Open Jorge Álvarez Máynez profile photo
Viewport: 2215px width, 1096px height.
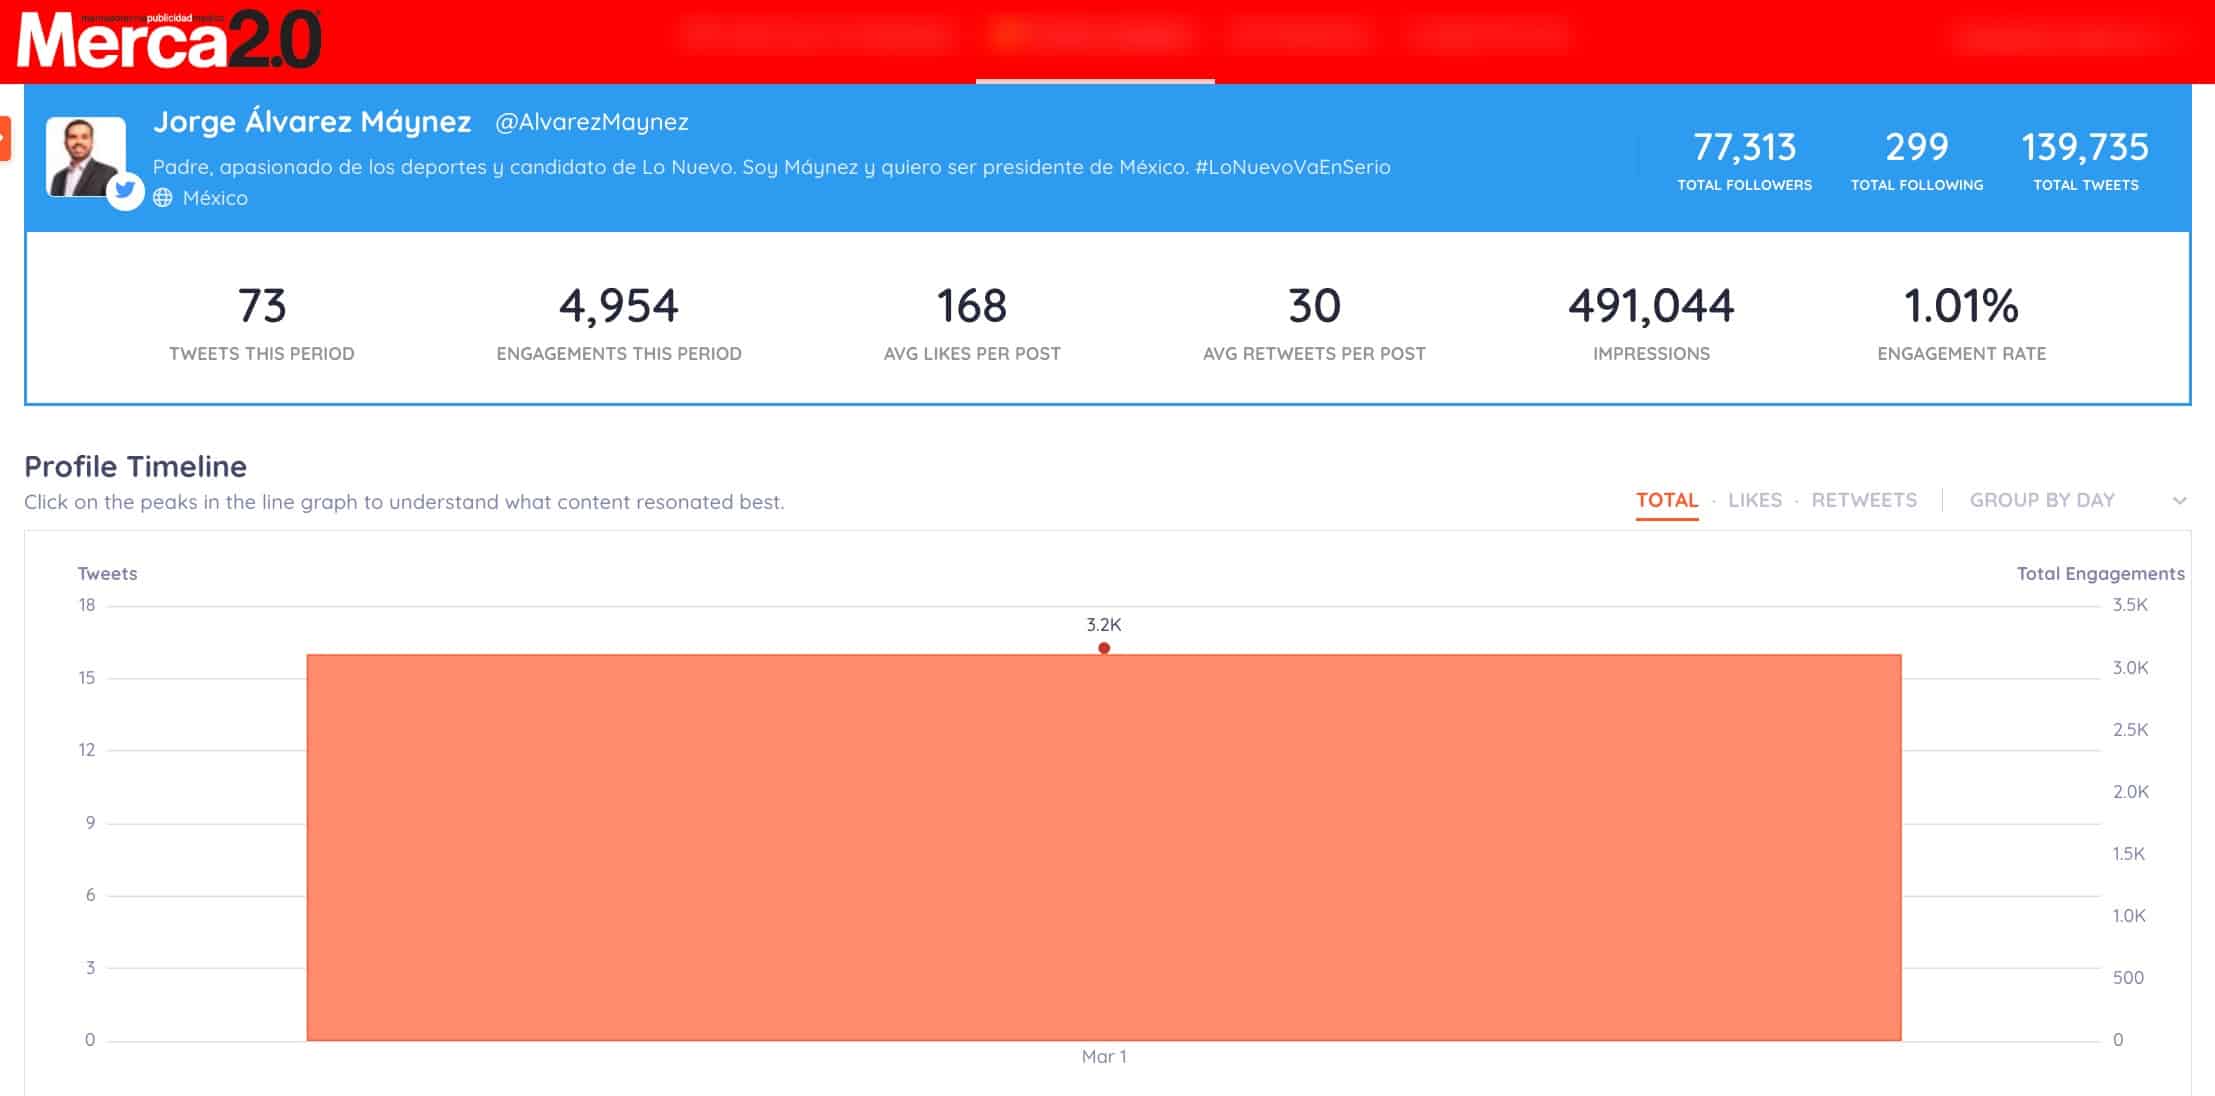[86, 157]
